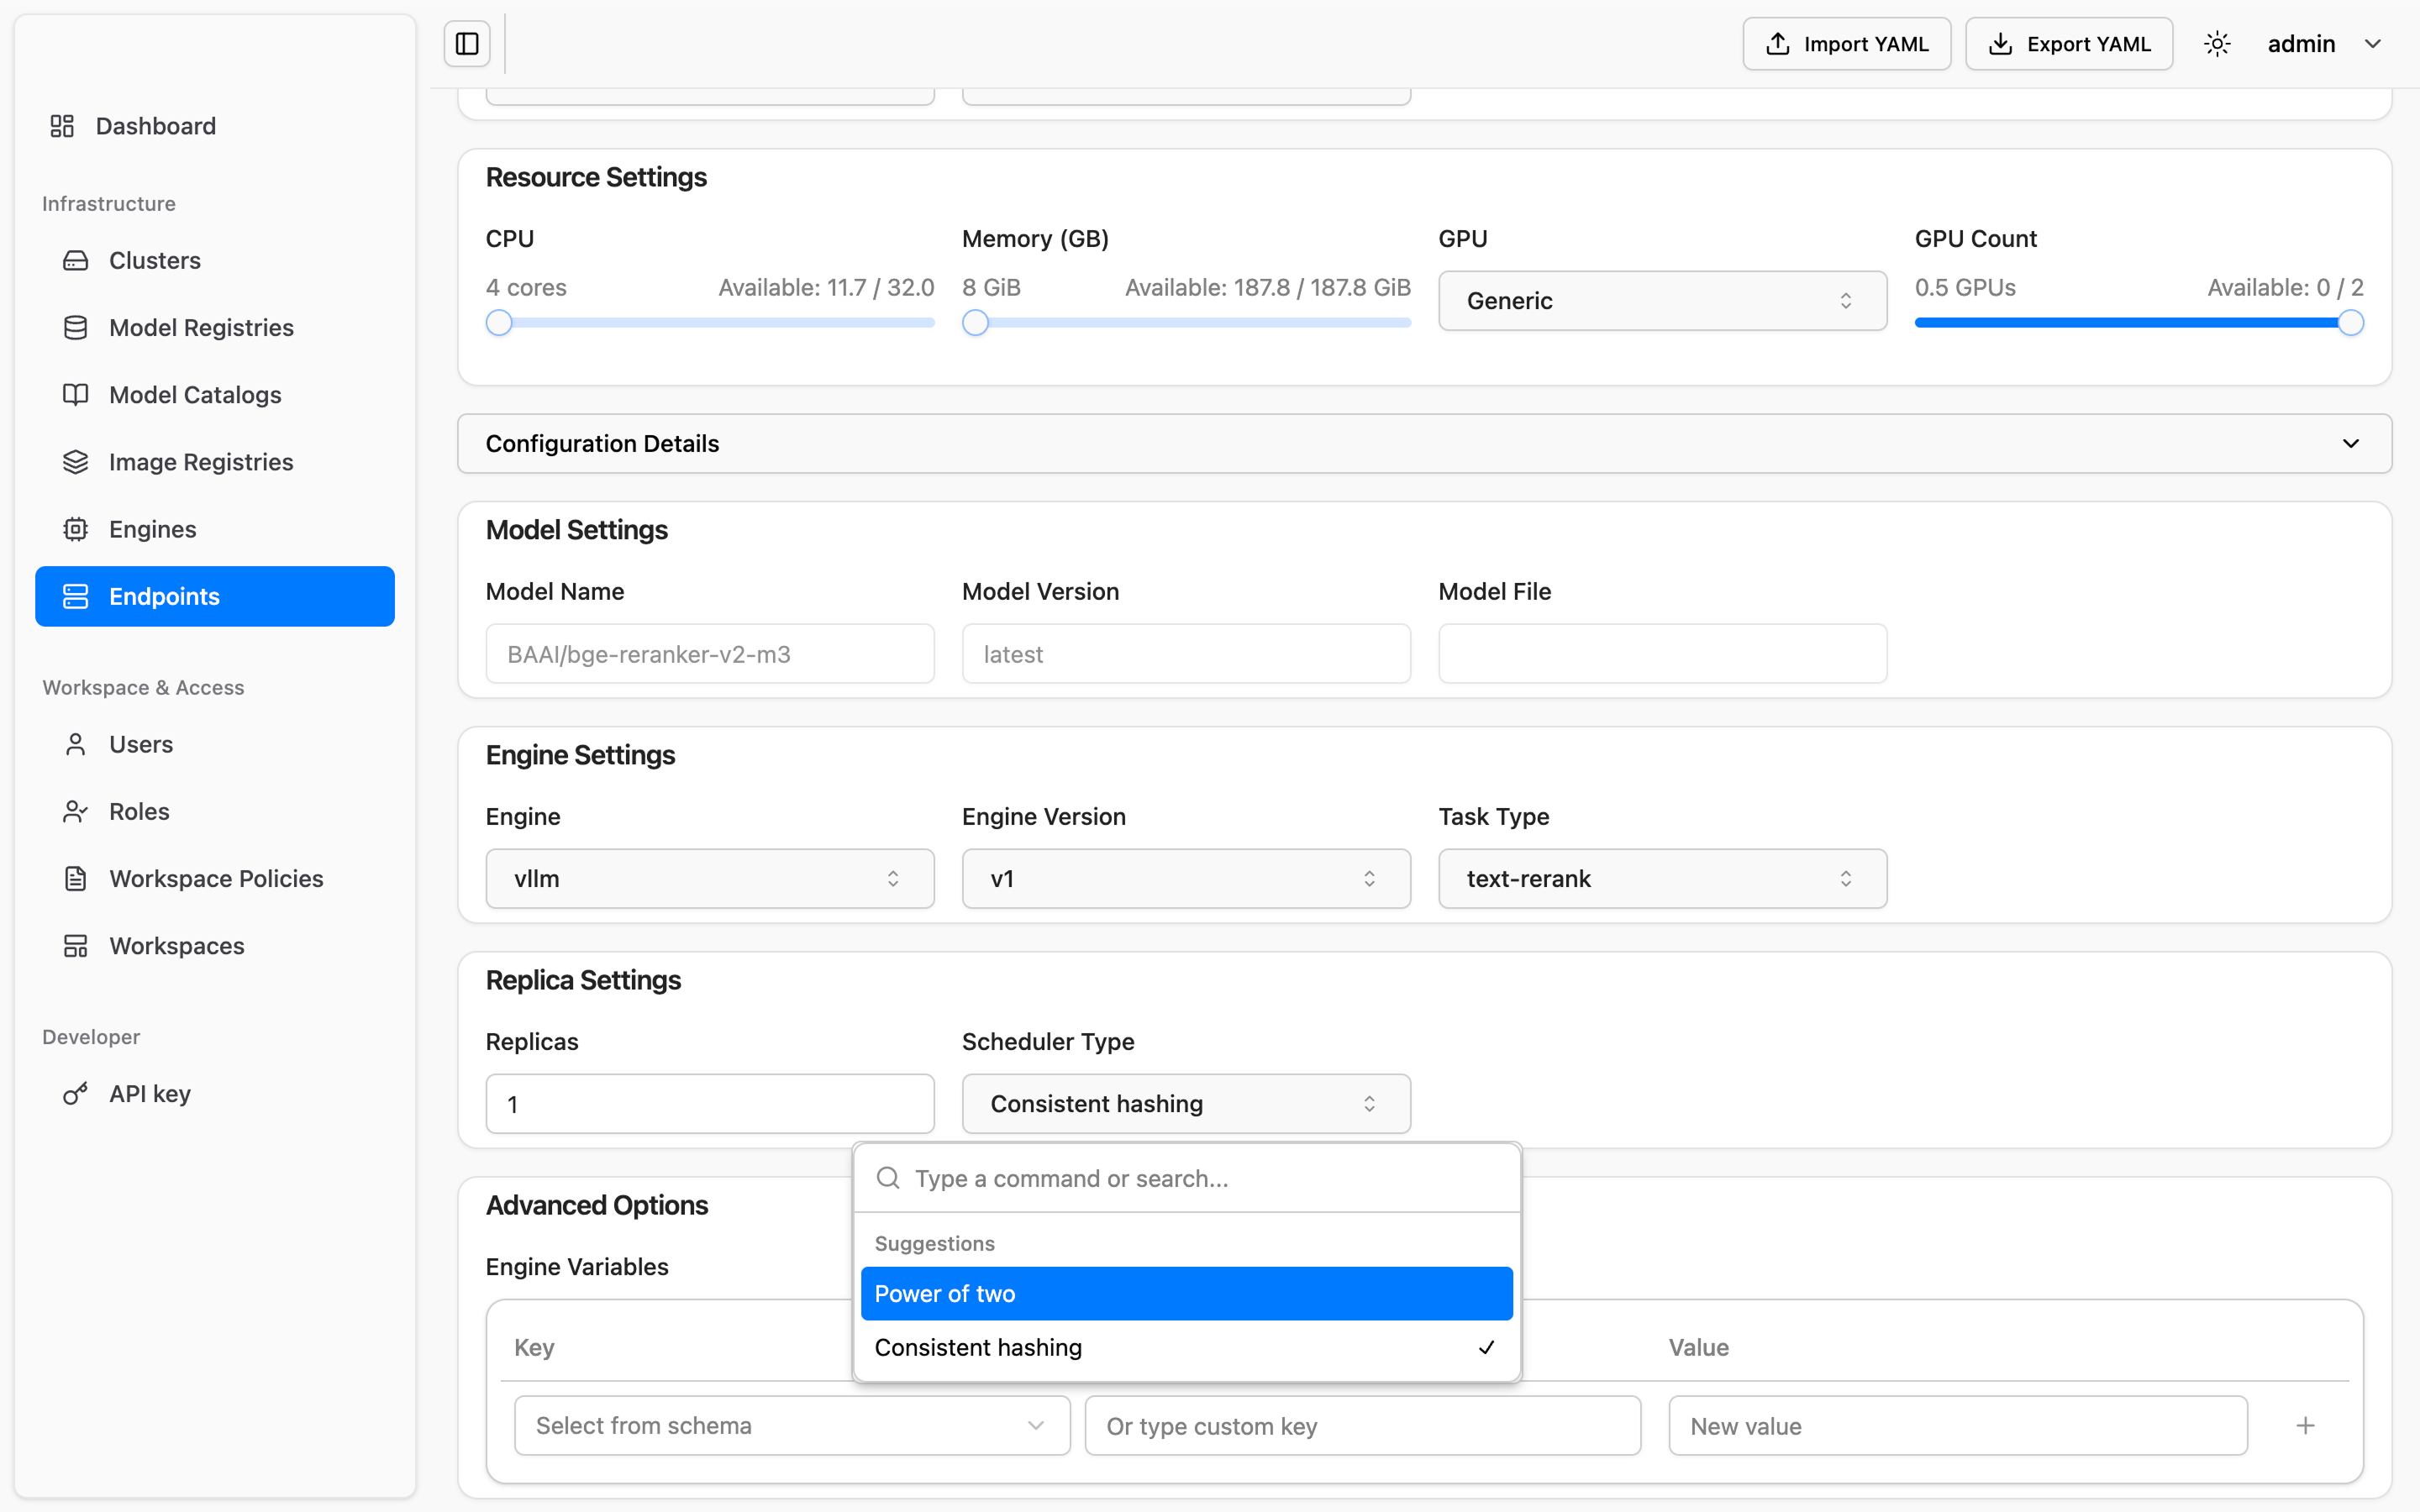Go to Engines page
The width and height of the screenshot is (2420, 1512).
153,529
